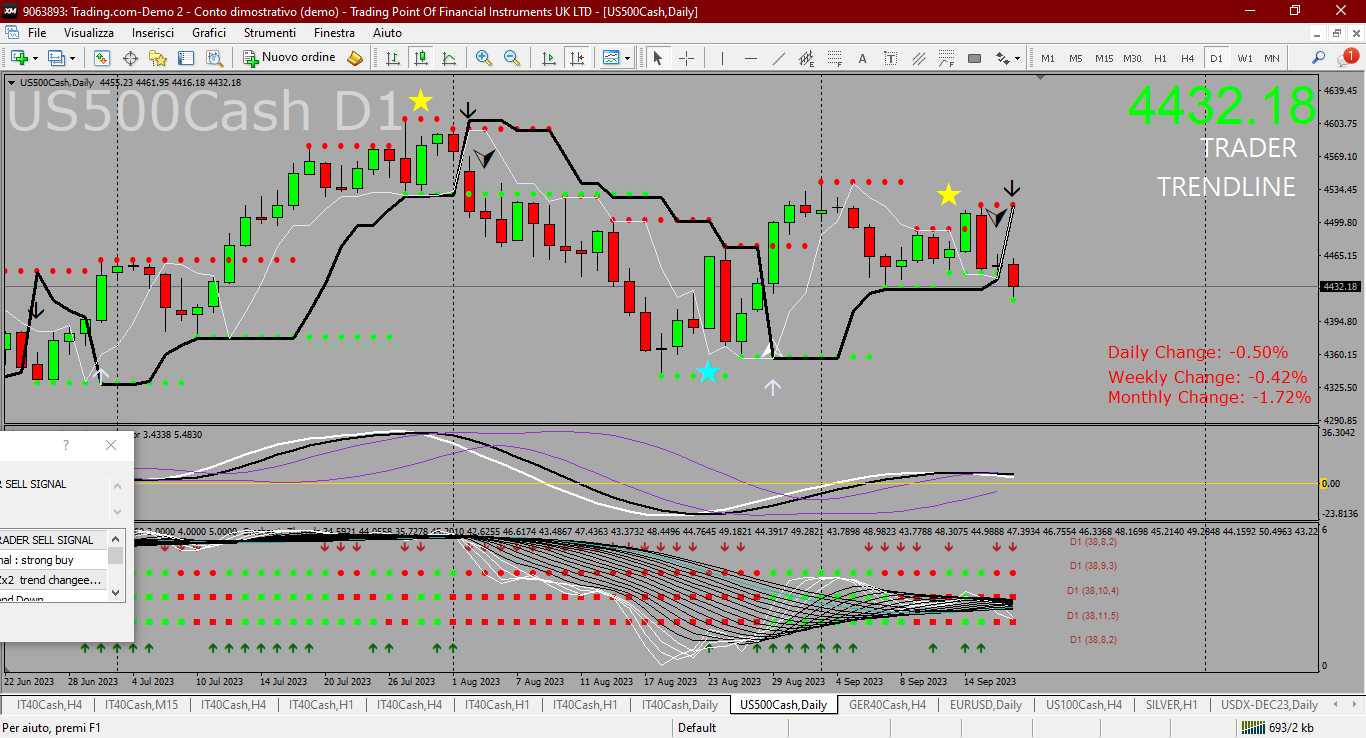Image resolution: width=1366 pixels, height=738 pixels.
Task: Switch to the EURUSD,Daily chart tab
Action: [985, 705]
